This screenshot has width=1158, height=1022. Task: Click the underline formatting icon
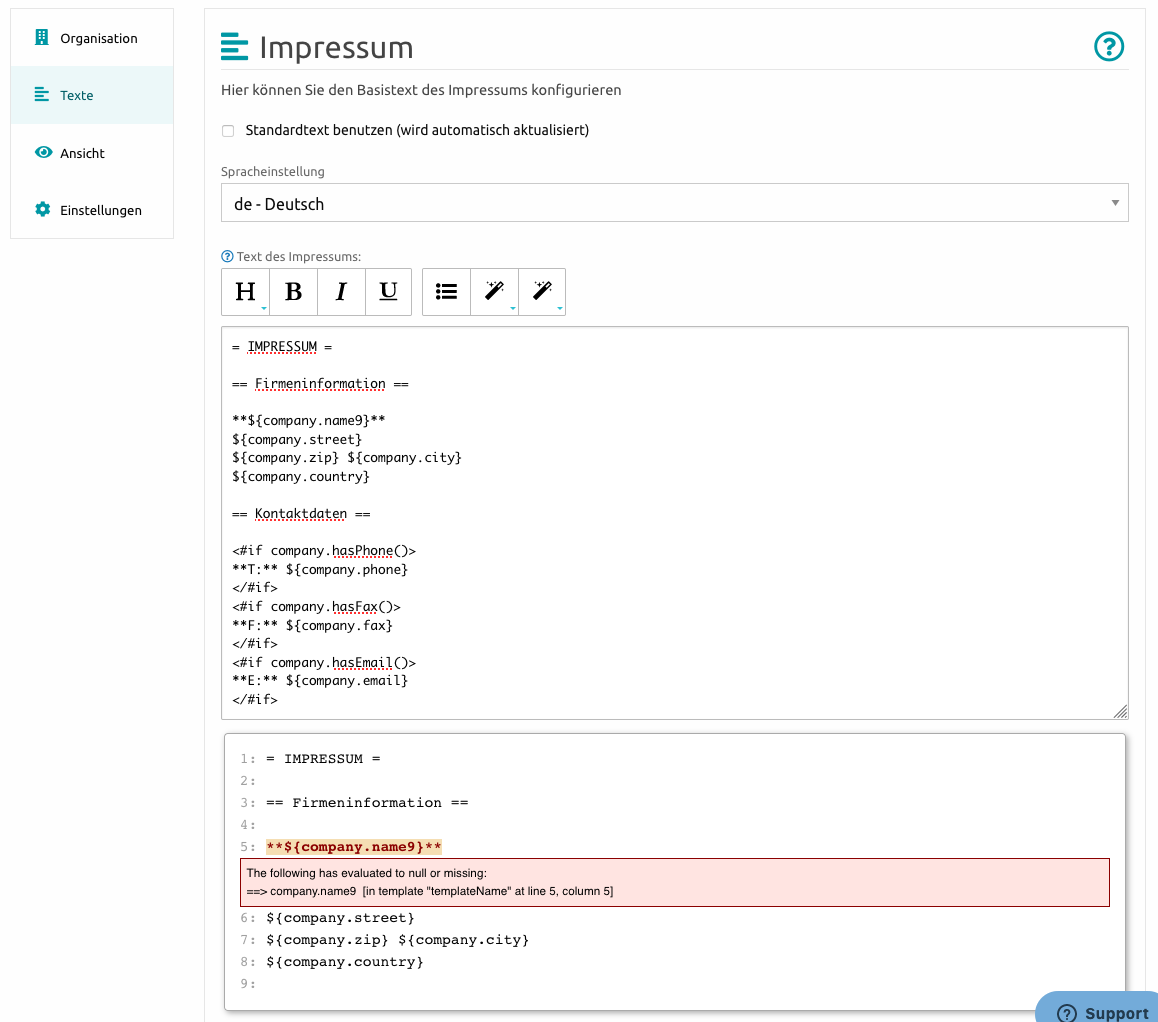pos(388,292)
